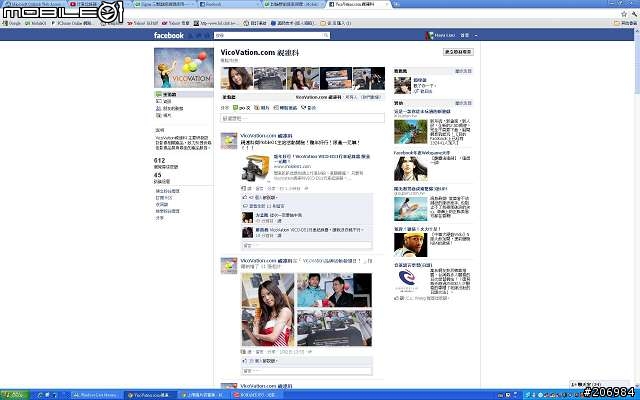Click the facebook logo in the header
Screen dimensions: 640x400
[x=169, y=36]
